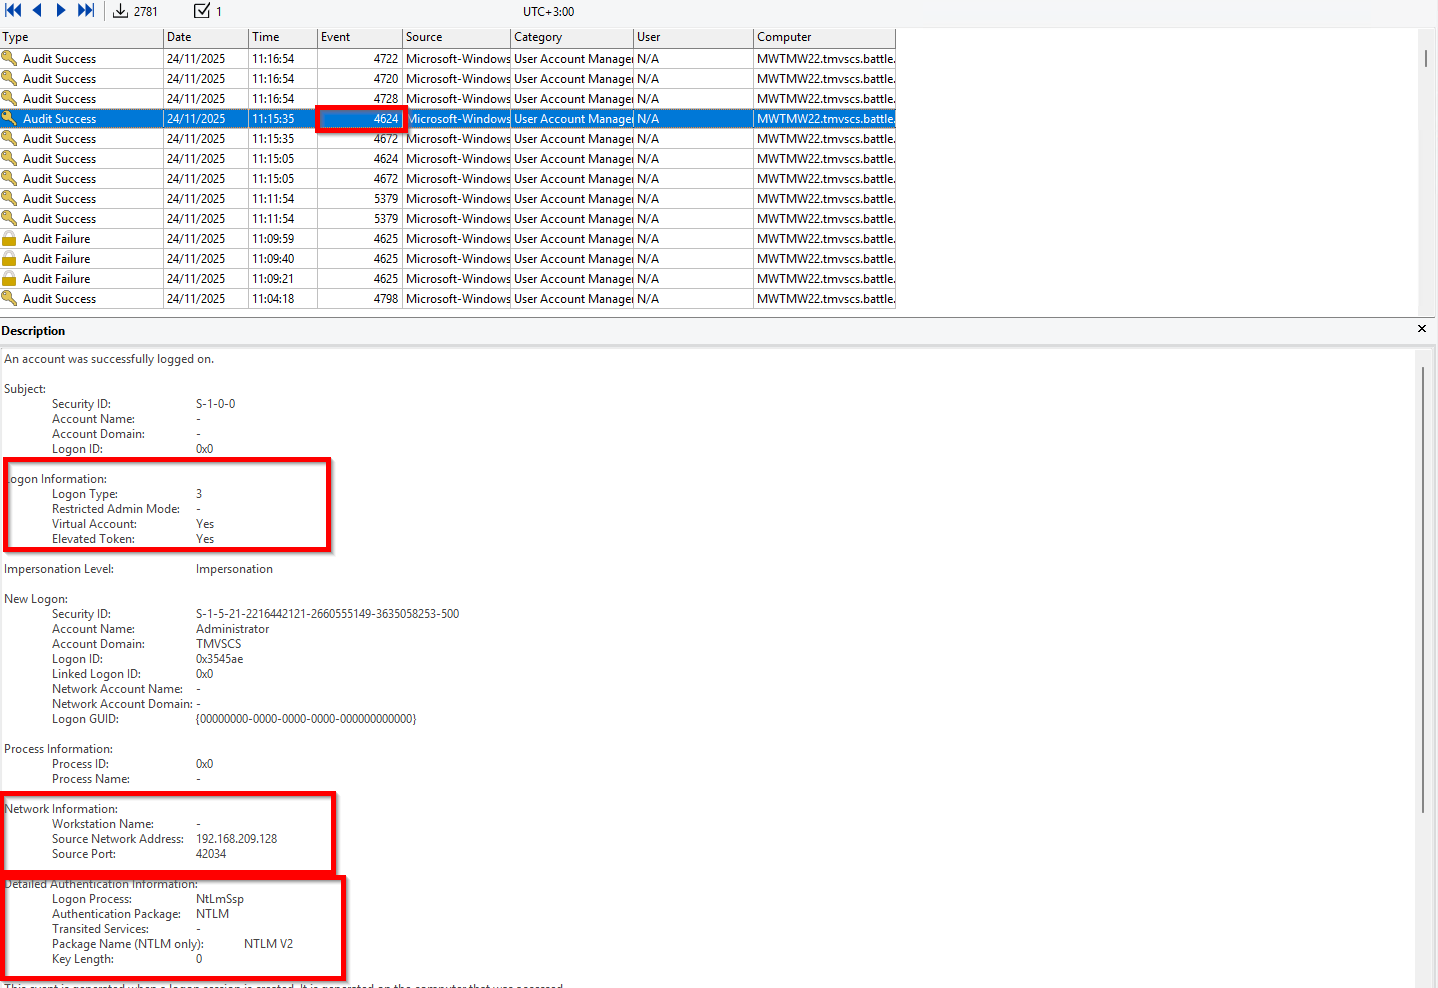Click the lock icon of the 11:09:59 failure
The height and width of the screenshot is (988, 1438).
coord(9,238)
